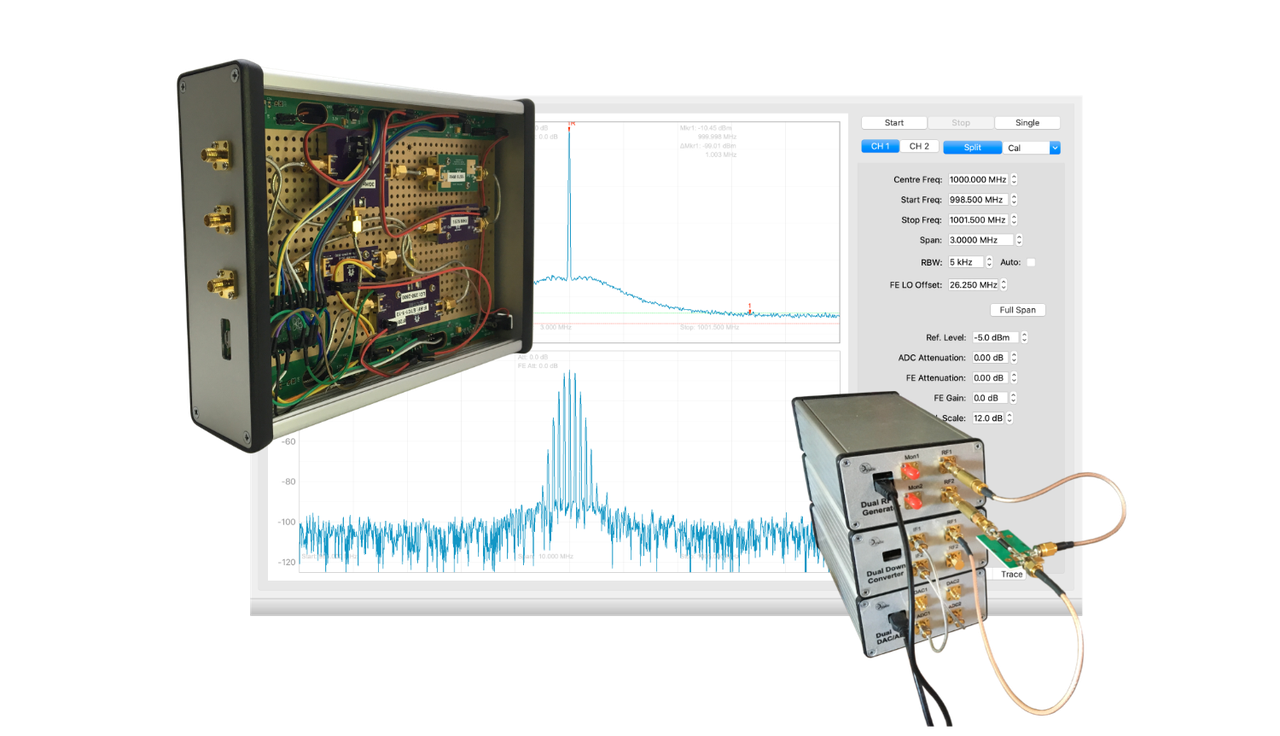The width and height of the screenshot is (1280, 736).
Task: Click the Trace button
Action: [1012, 574]
